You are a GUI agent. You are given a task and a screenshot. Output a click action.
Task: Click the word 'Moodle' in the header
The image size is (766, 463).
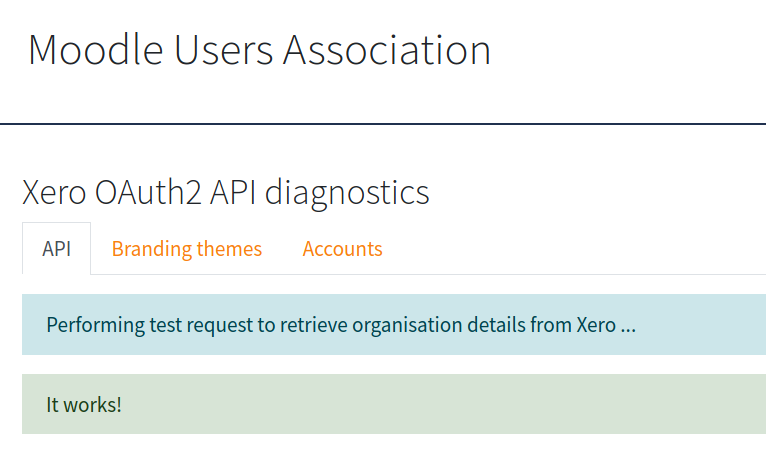pos(95,50)
